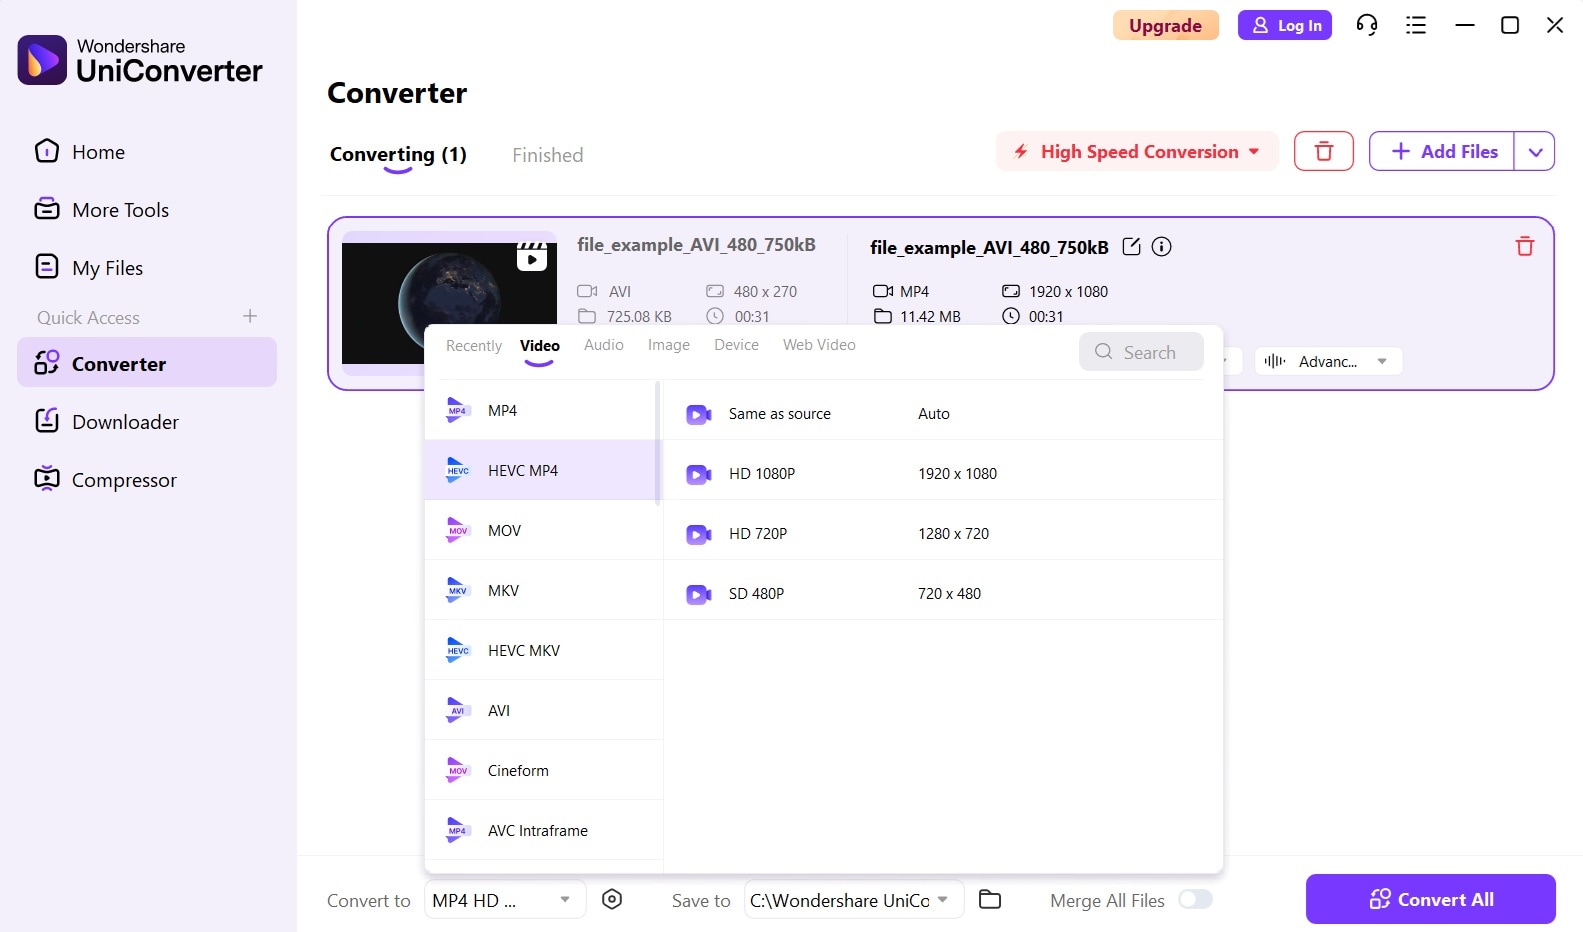1583x932 pixels.
Task: Select the HEVC MKV format
Action: point(543,650)
